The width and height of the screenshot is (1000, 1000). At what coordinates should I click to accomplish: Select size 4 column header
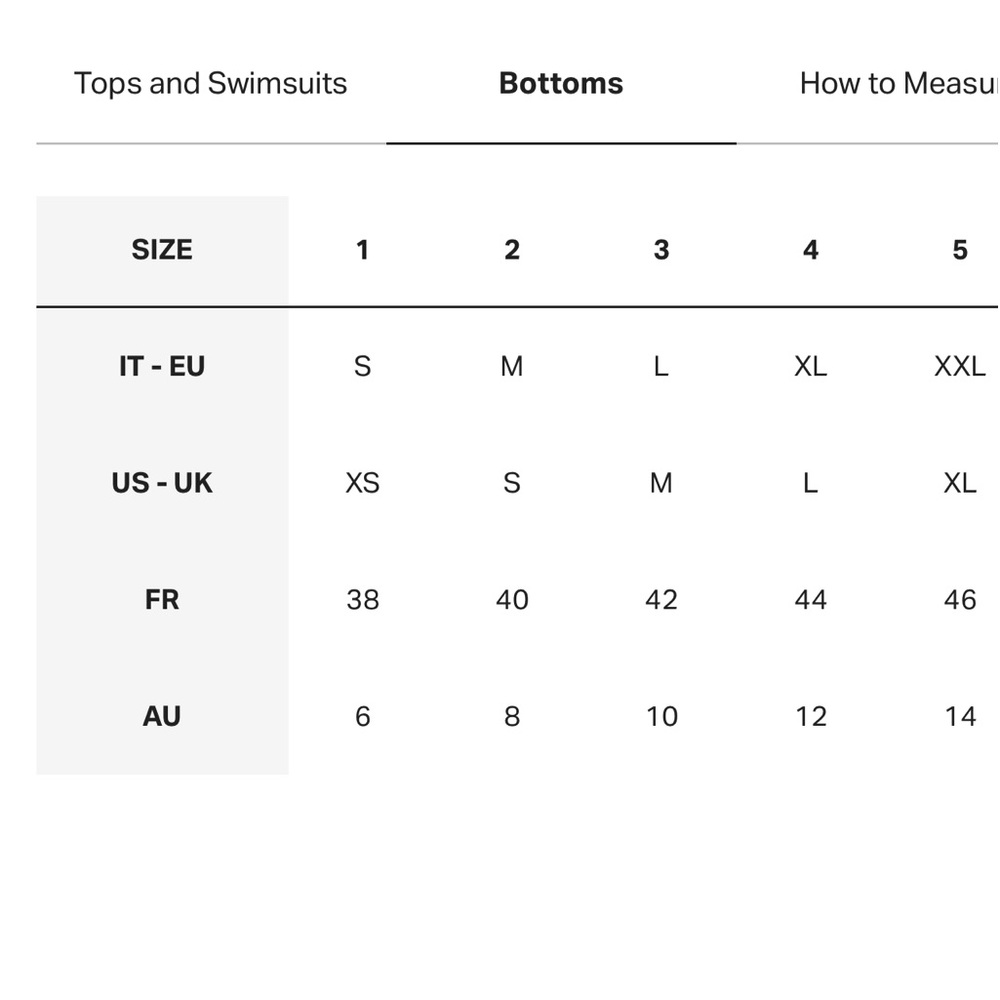pyautogui.click(x=811, y=250)
